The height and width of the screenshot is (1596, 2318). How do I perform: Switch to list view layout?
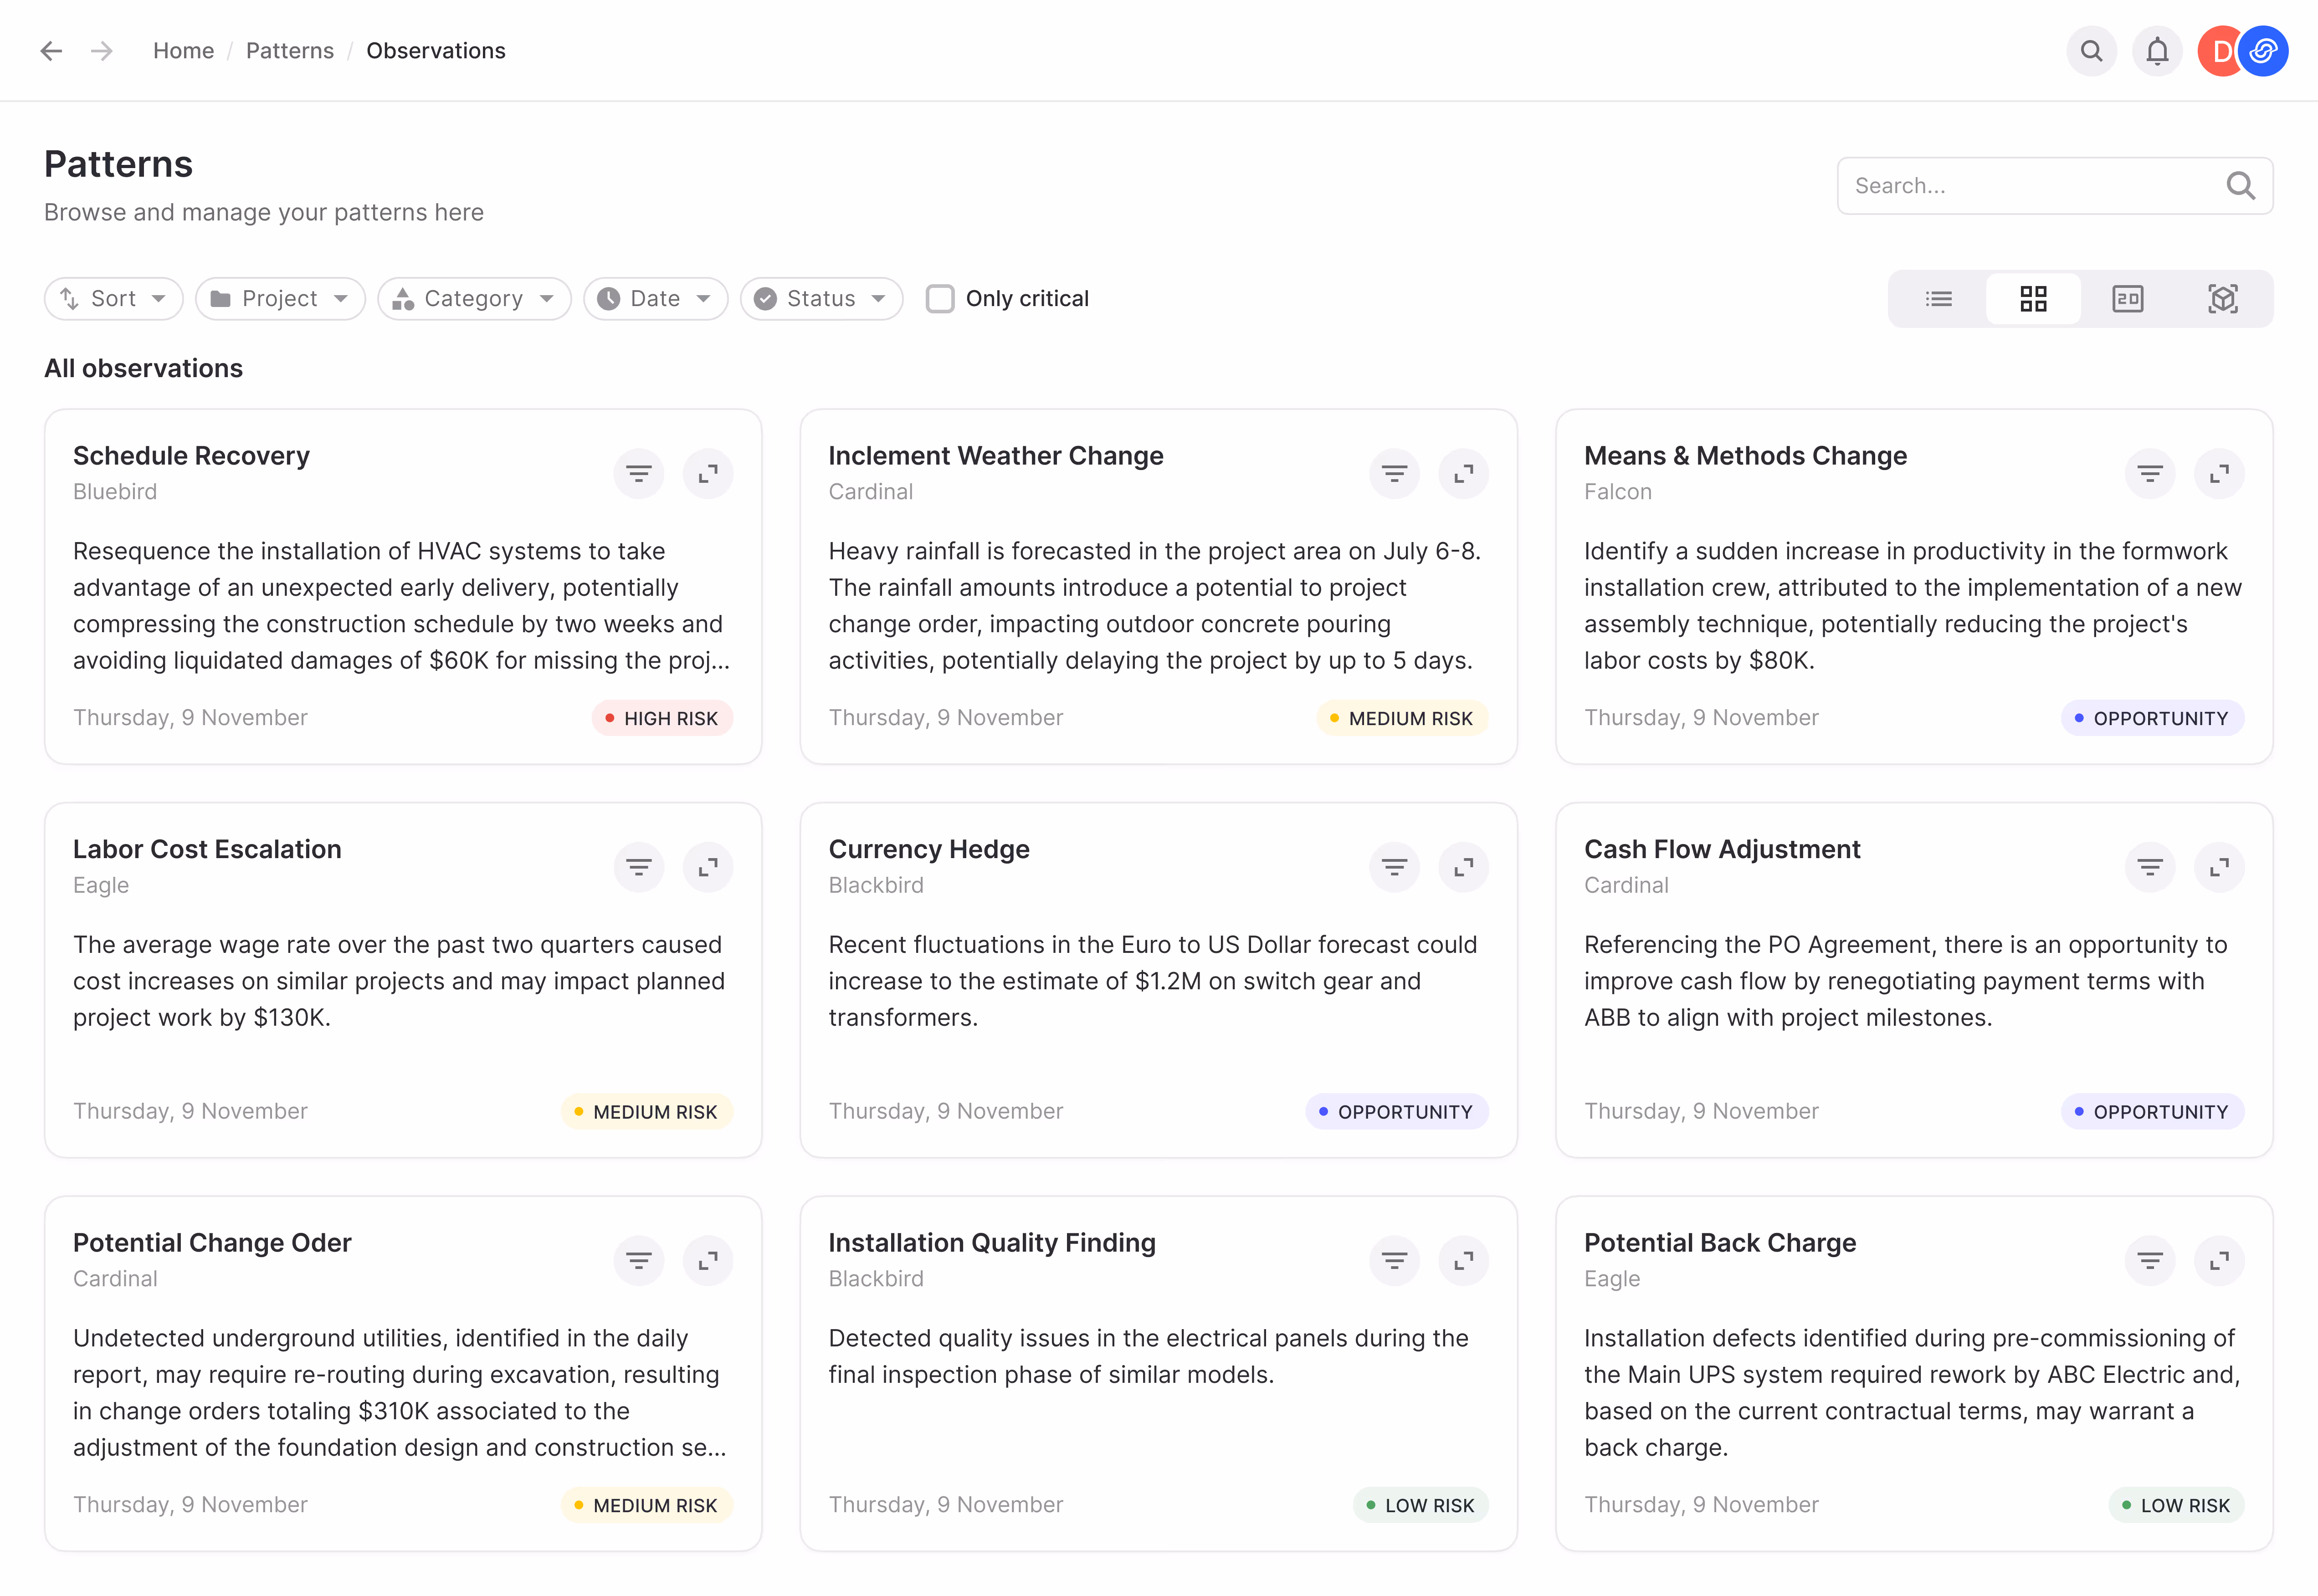click(x=1938, y=298)
